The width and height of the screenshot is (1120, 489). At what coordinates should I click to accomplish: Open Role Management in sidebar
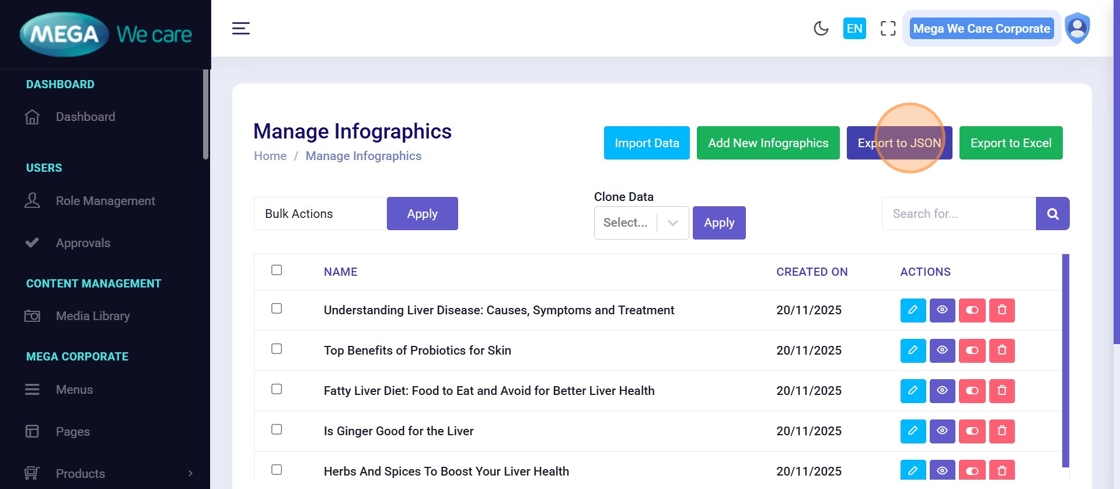coord(105,201)
